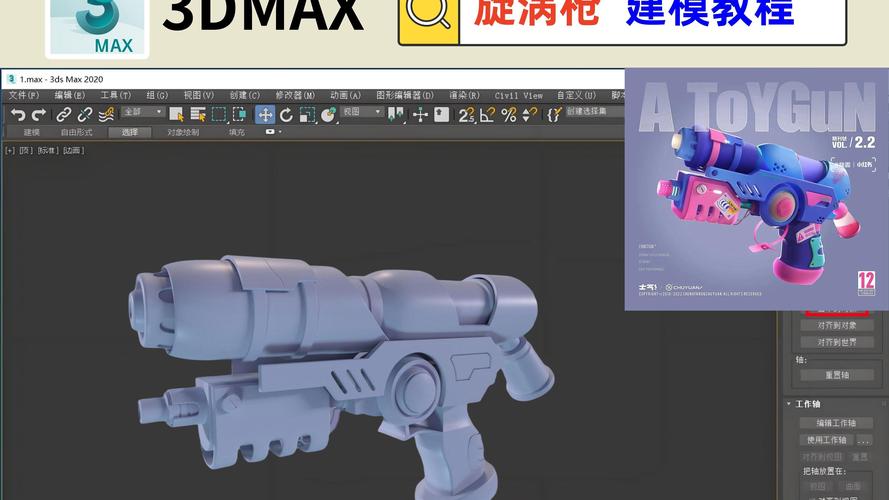Screen dimensions: 889x500
Task: Click the viewport [+] menu label
Action: [10, 150]
